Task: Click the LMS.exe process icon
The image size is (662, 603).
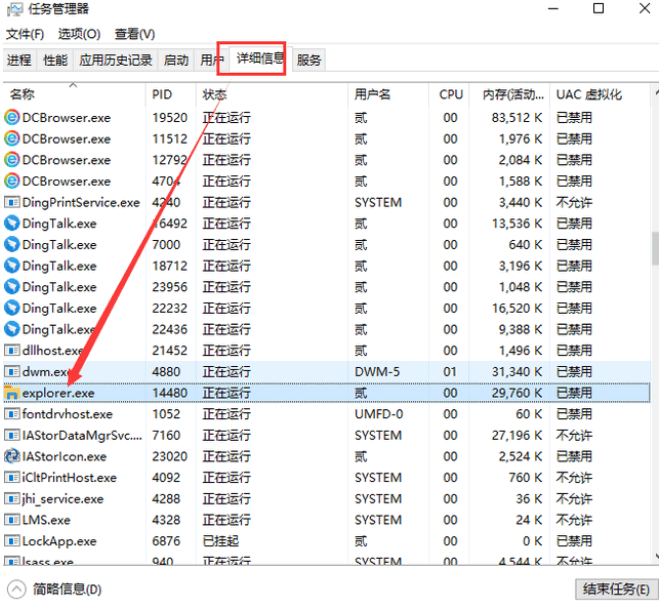Action: 12,520
